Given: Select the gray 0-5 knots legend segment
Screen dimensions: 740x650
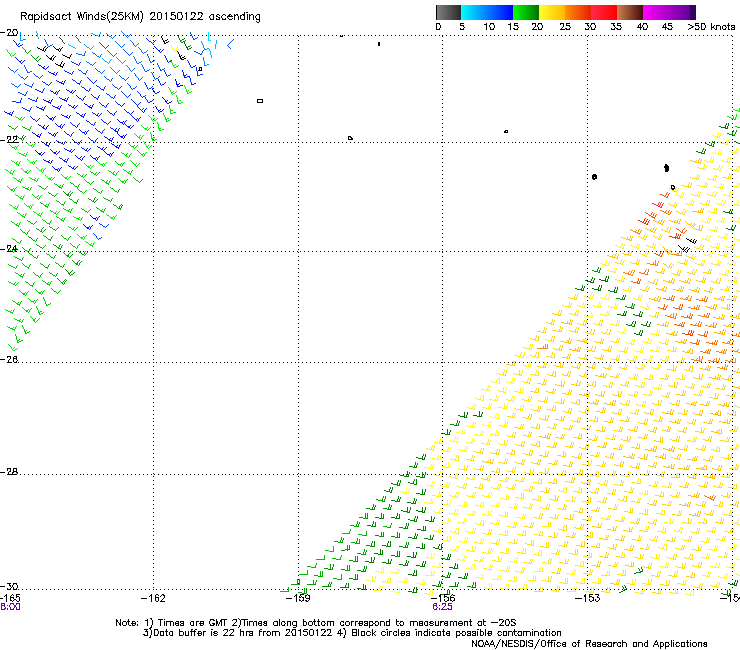Looking at the screenshot, I should click(448, 12).
